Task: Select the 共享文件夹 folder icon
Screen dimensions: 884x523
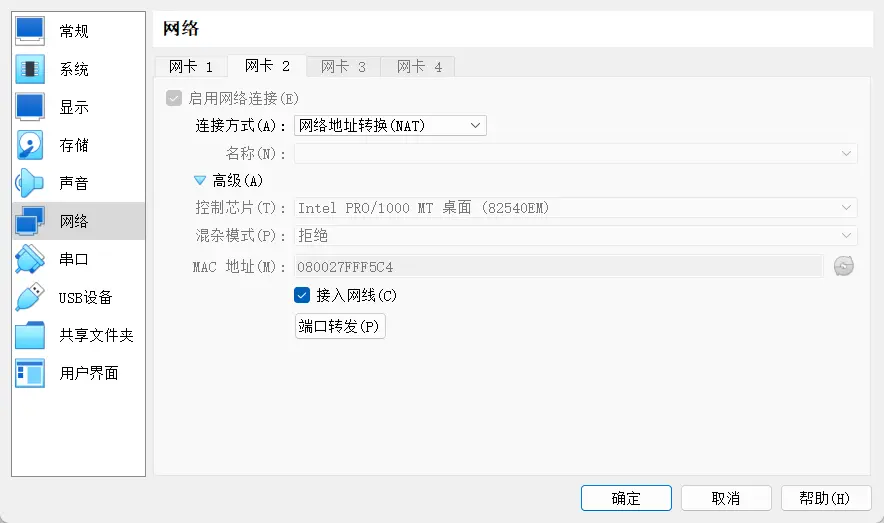Action: click(x=30, y=335)
